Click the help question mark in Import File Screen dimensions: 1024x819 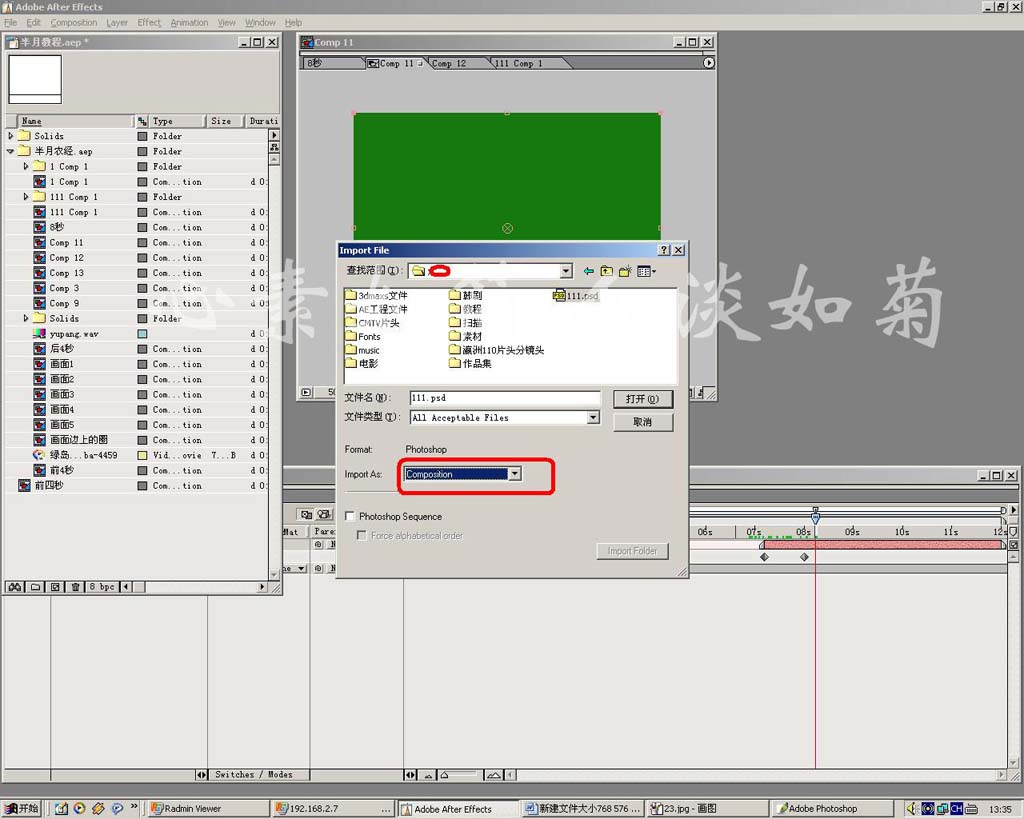(664, 250)
